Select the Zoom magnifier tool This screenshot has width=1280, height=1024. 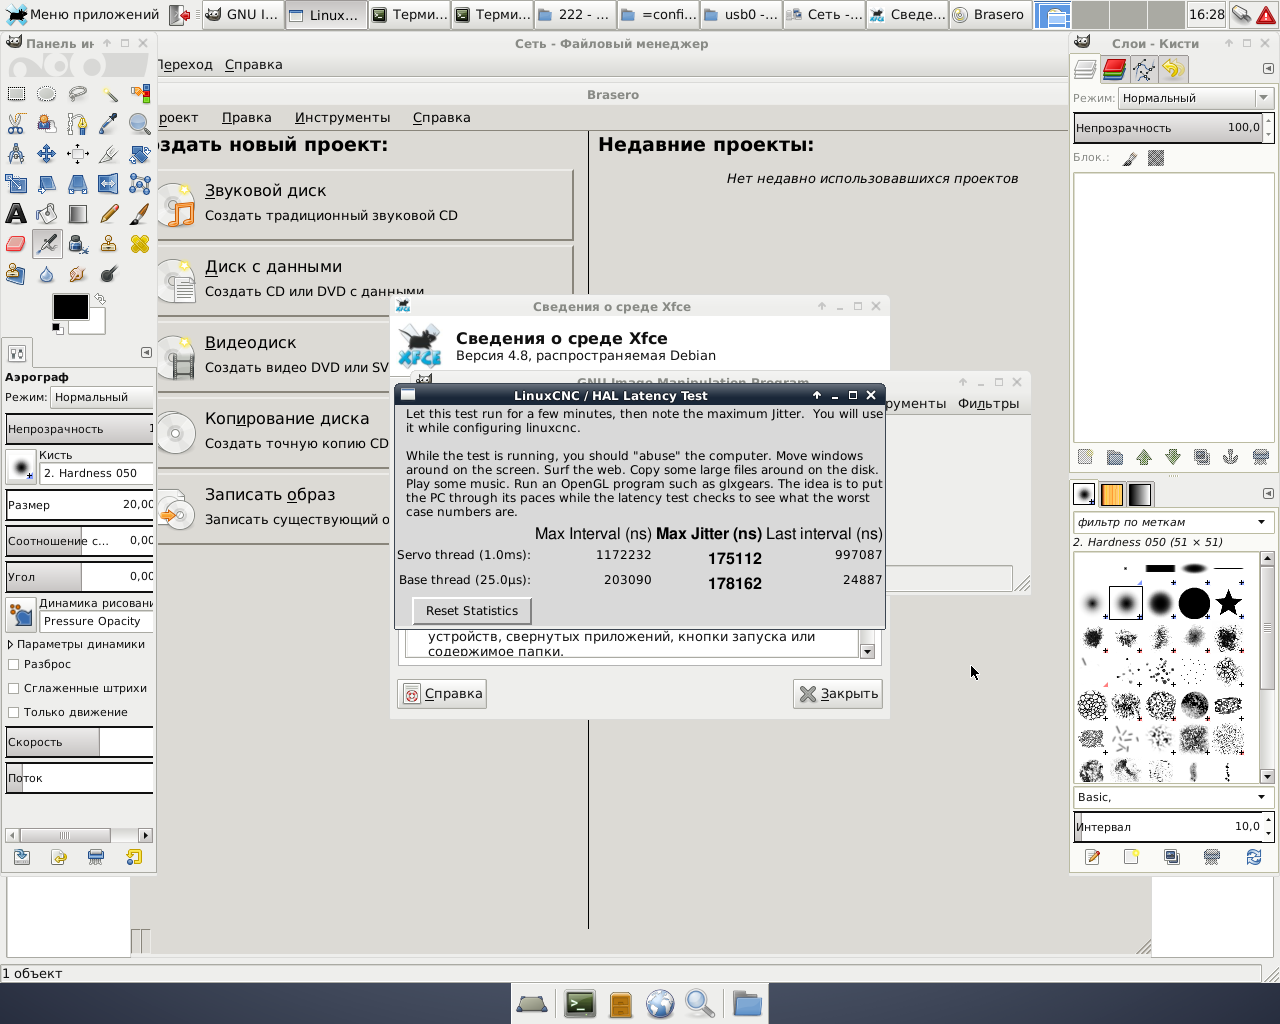(x=140, y=124)
